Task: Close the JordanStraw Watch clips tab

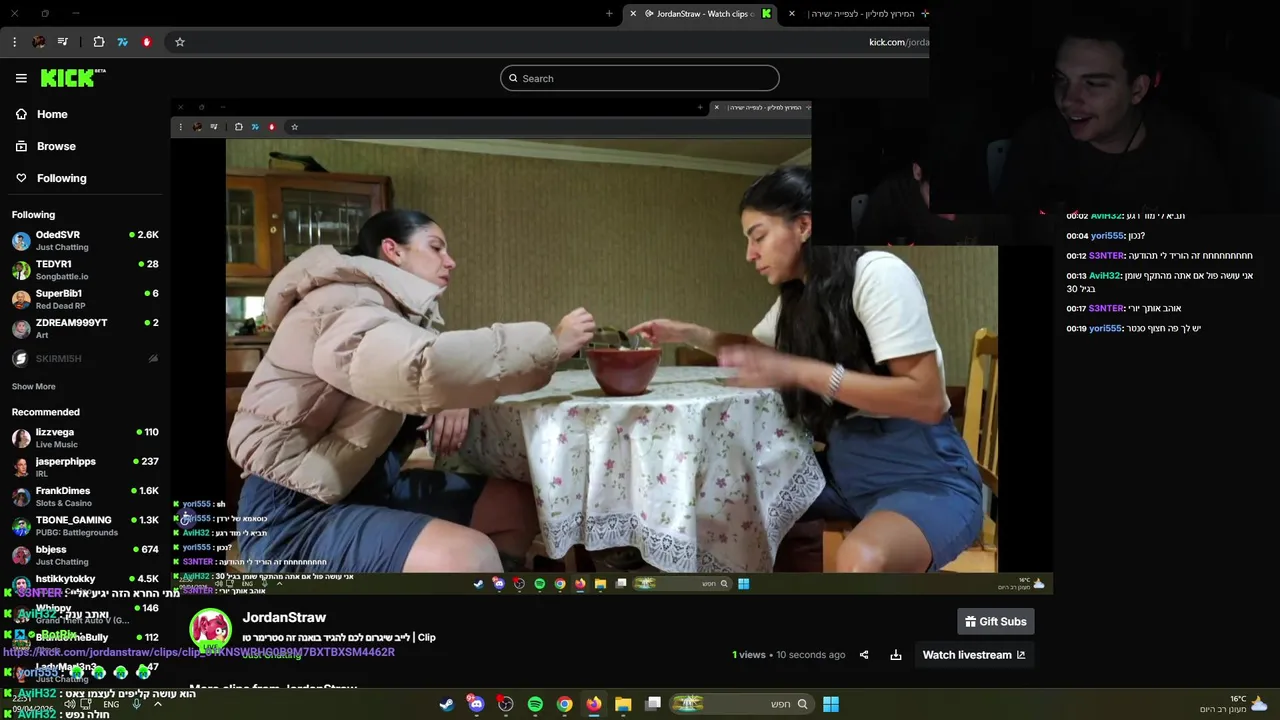Action: pyautogui.click(x=633, y=13)
